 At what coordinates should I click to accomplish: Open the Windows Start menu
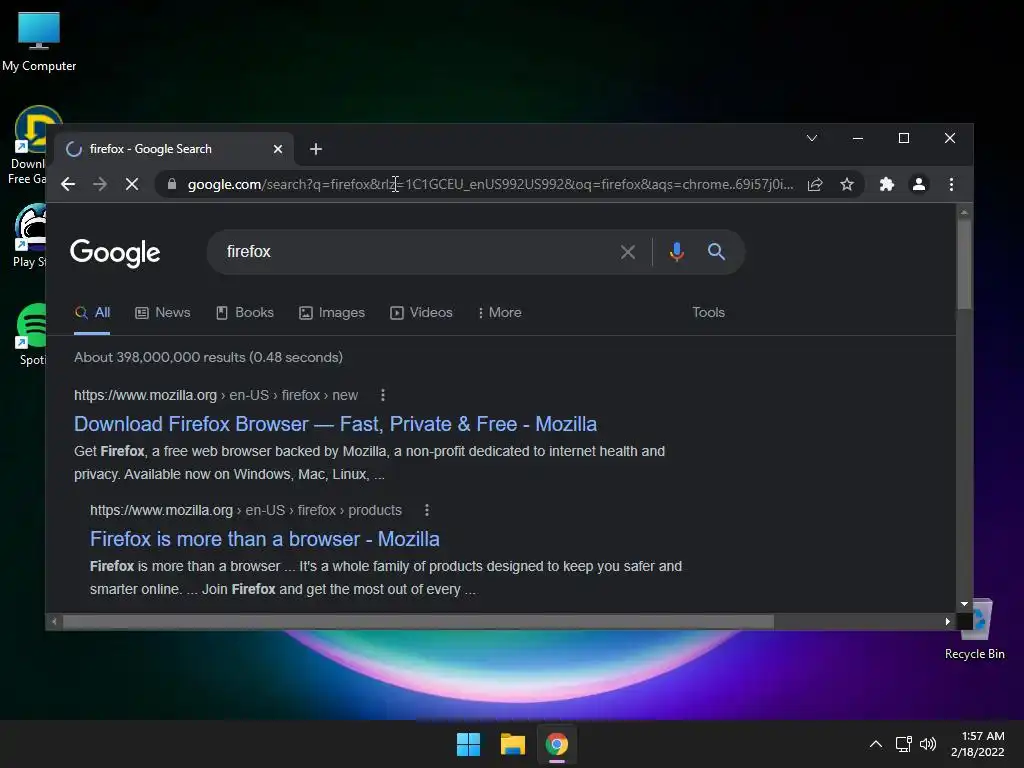468,744
